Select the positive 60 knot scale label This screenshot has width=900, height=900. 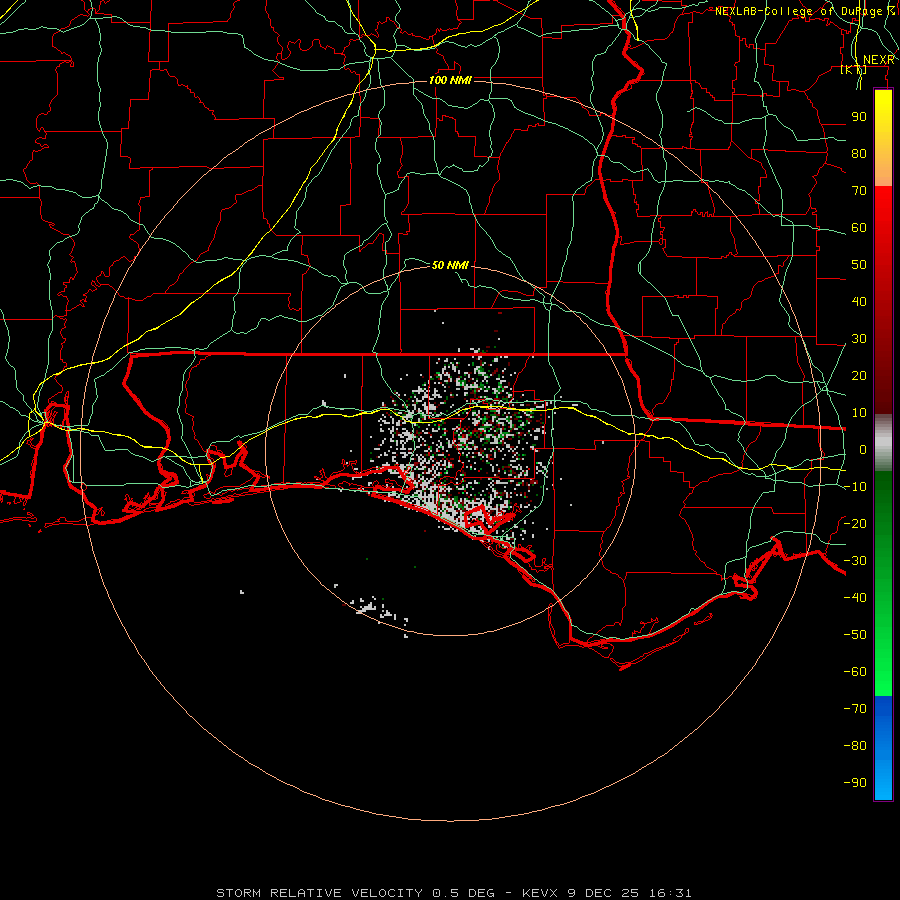click(859, 228)
